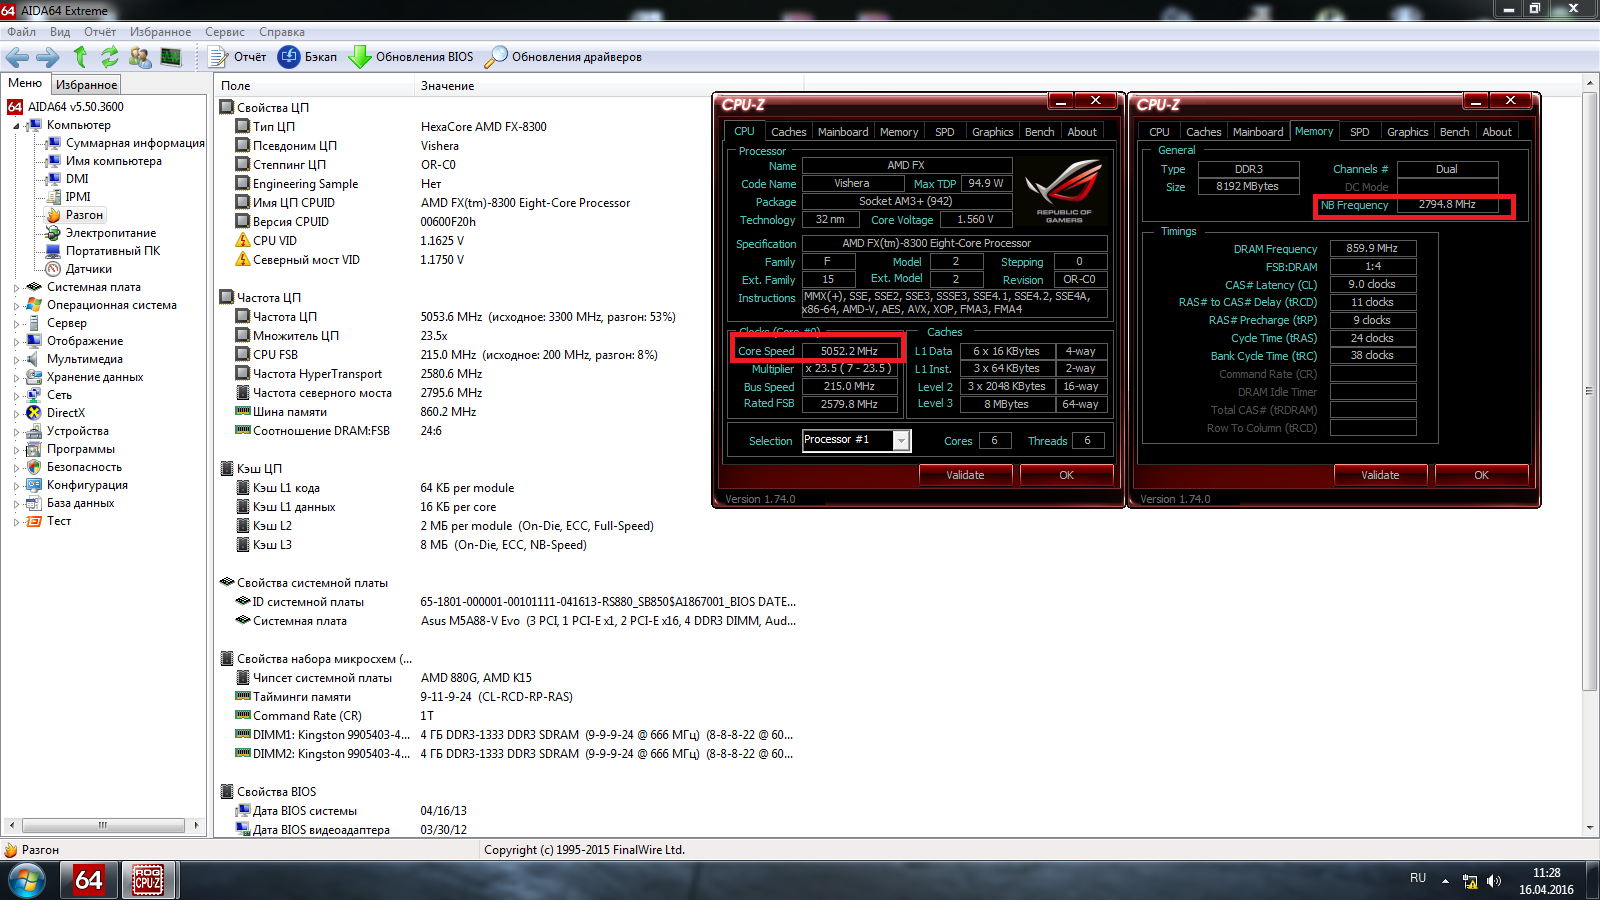This screenshot has height=900, width=1600.
Task: Open the Сервис menu
Action: 225,32
